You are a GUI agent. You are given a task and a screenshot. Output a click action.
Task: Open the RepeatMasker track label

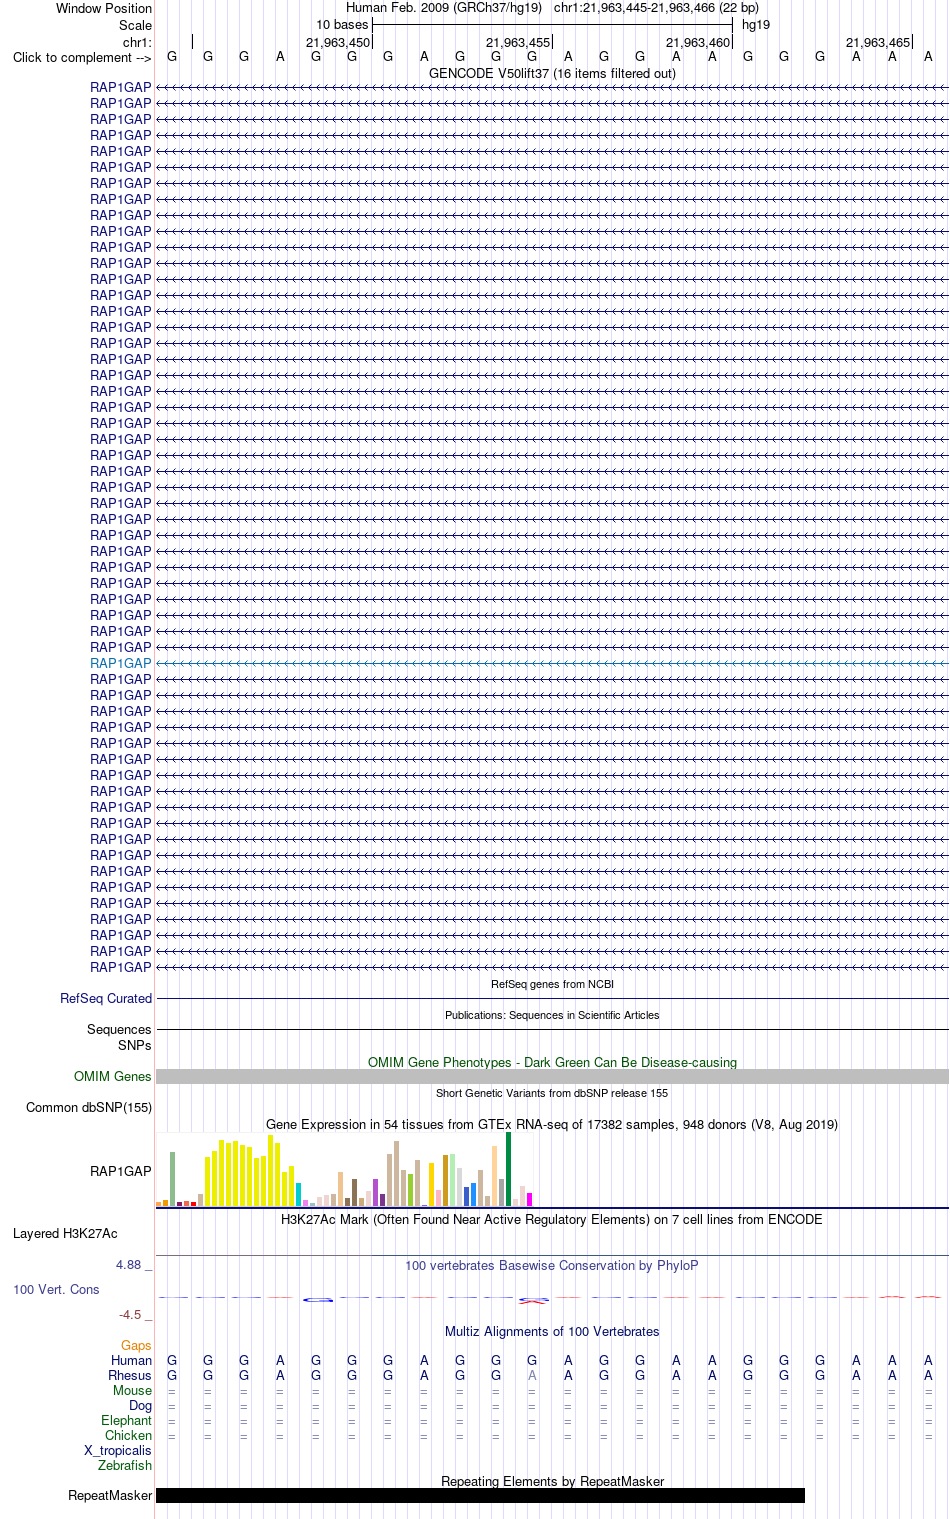[x=110, y=1495]
